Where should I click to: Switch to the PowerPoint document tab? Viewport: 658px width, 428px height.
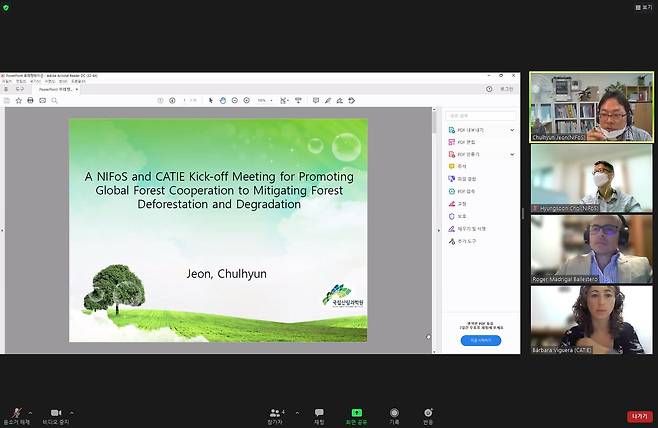click(57, 89)
